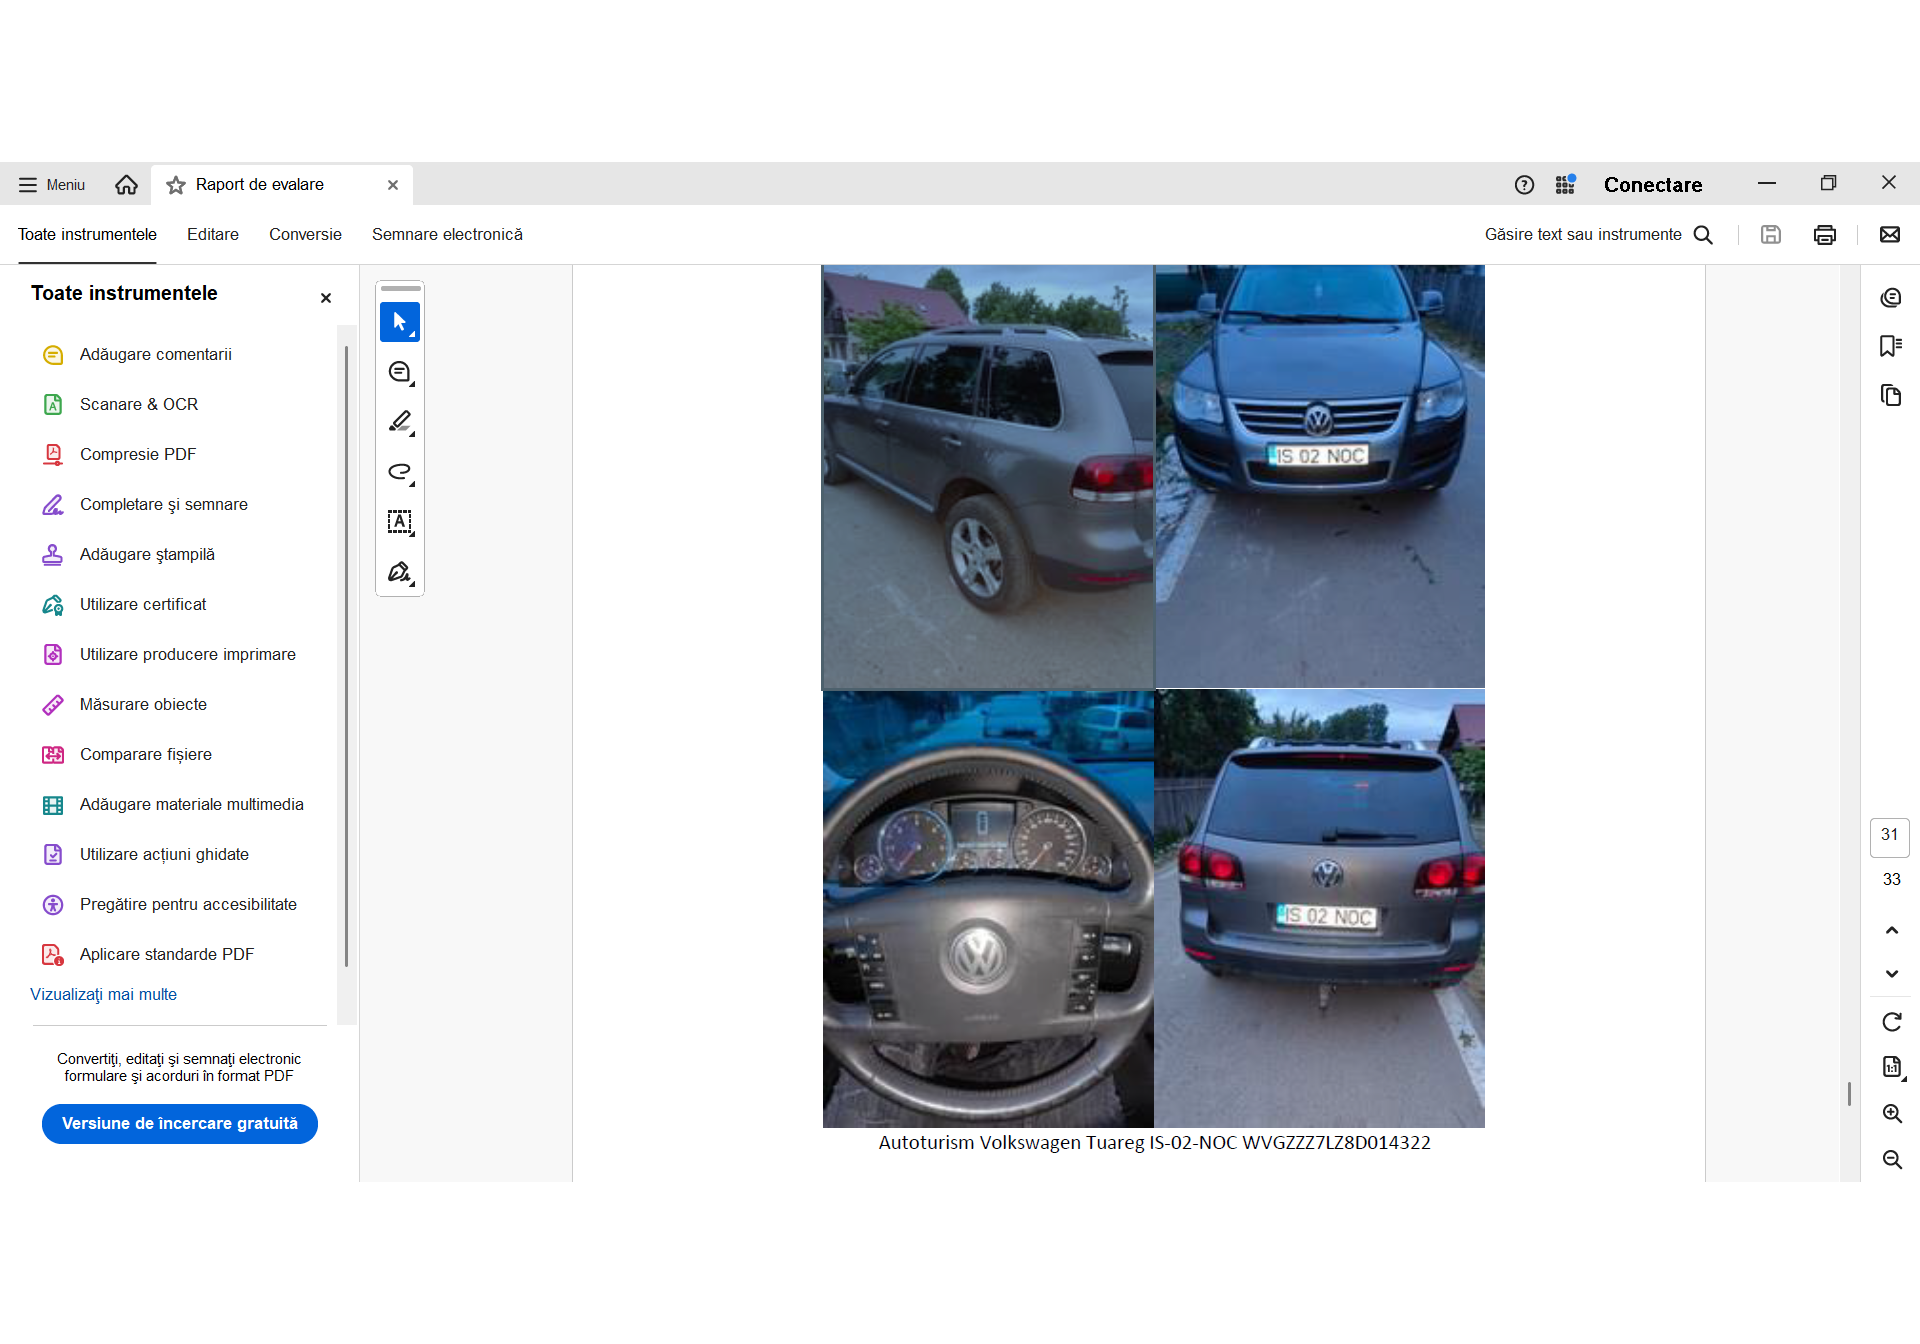Click the zoom in magnifier
The height and width of the screenshot is (1344, 1920).
coord(1891,1114)
